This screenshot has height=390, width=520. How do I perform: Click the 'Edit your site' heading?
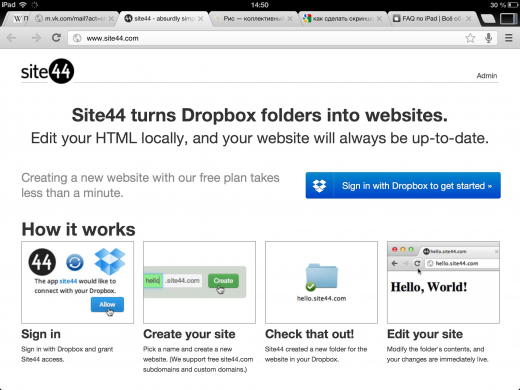(425, 334)
